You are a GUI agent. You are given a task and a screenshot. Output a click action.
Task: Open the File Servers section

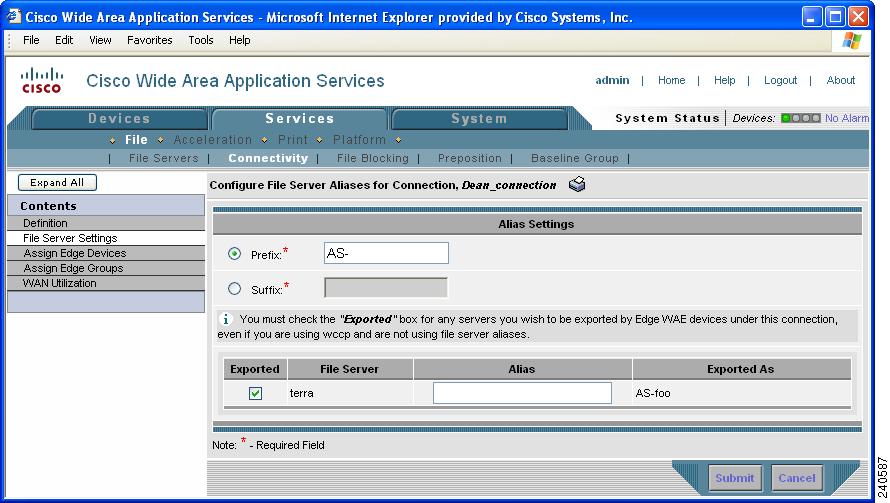(163, 158)
